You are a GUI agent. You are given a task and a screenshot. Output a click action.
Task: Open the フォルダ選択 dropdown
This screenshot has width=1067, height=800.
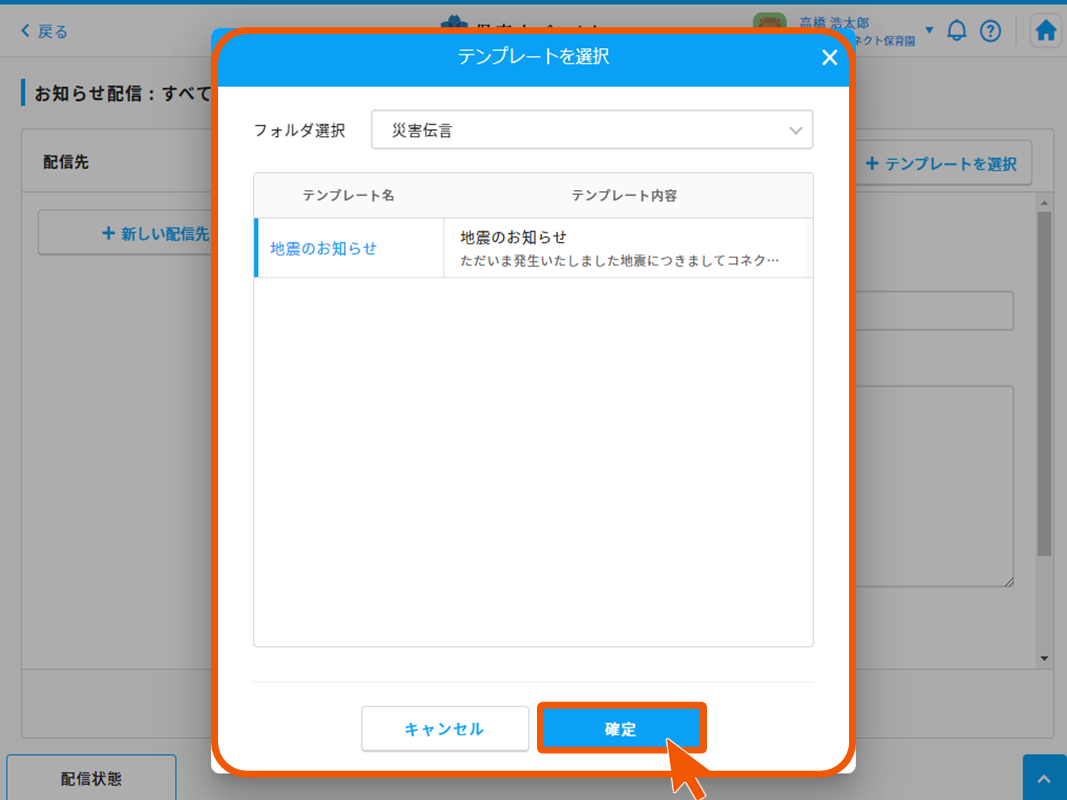(591, 130)
